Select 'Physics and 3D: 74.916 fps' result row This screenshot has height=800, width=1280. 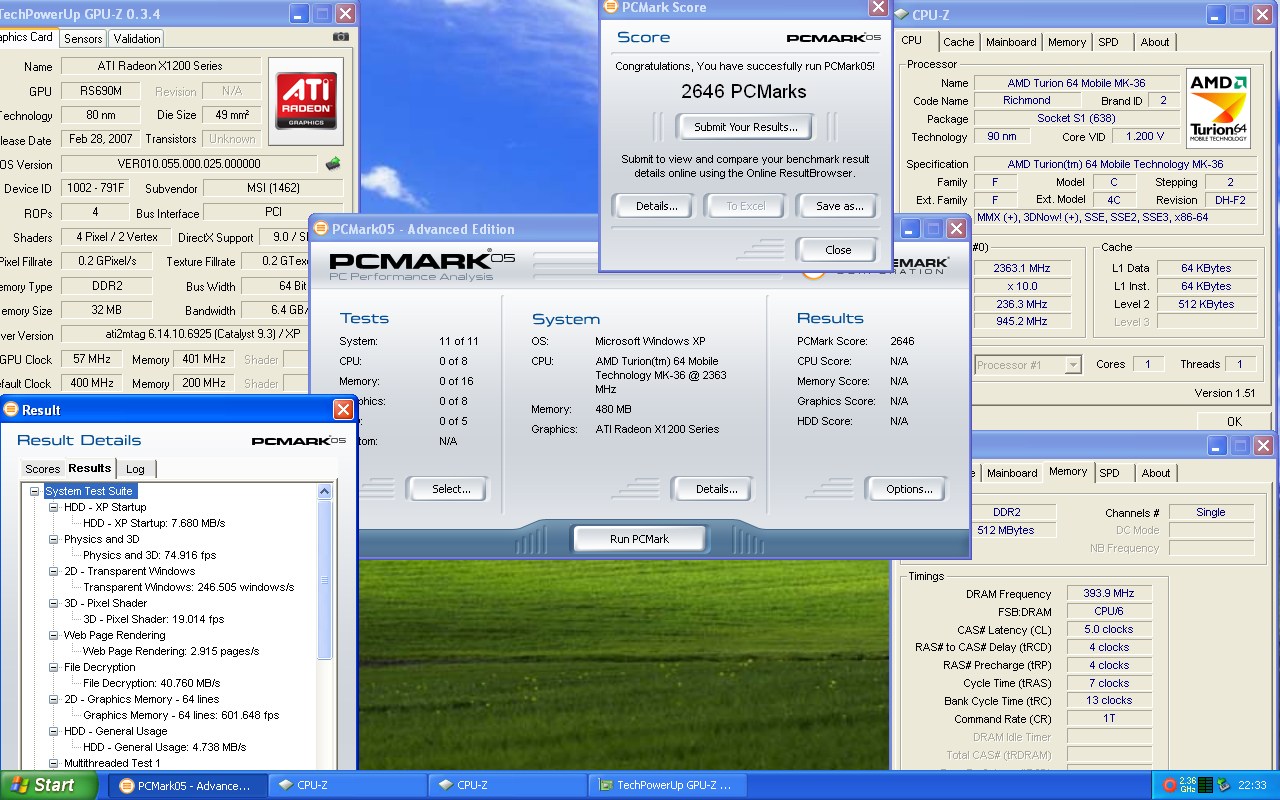pos(149,555)
